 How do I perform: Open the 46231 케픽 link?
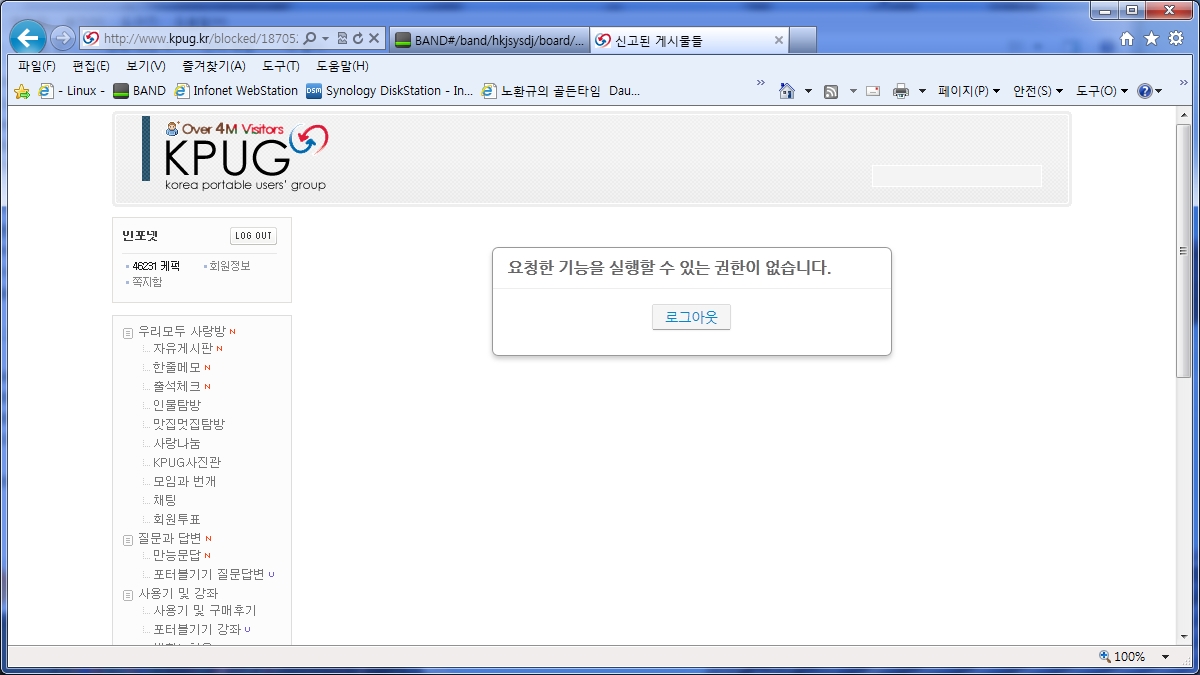click(156, 266)
